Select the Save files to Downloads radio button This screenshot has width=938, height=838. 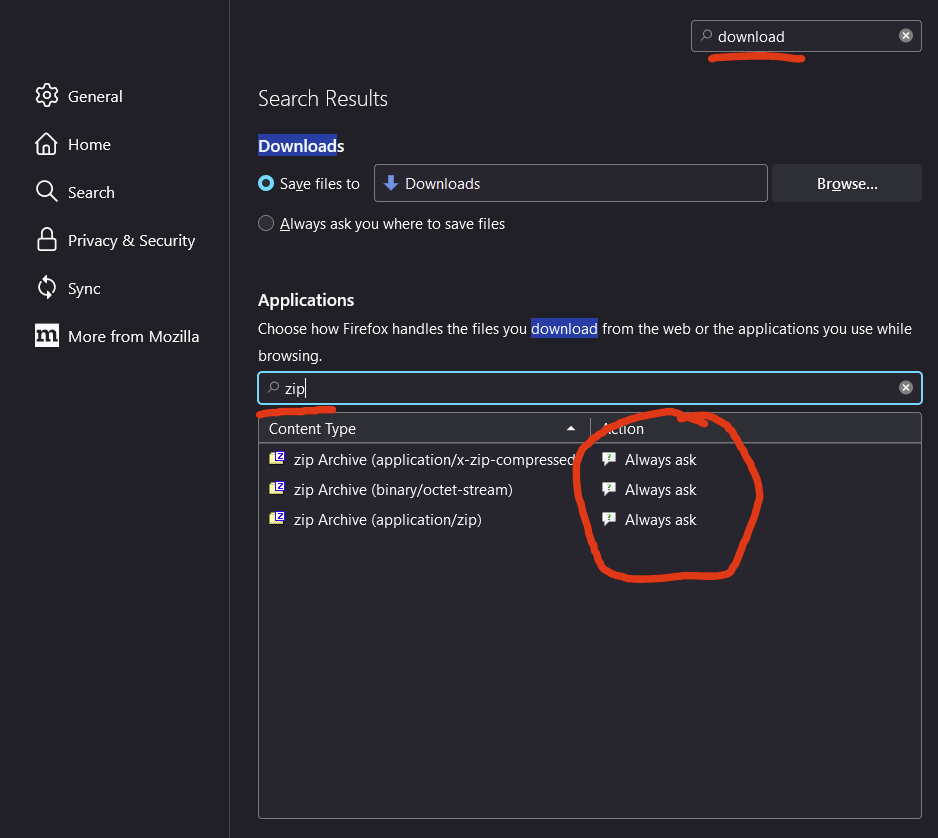pos(266,183)
